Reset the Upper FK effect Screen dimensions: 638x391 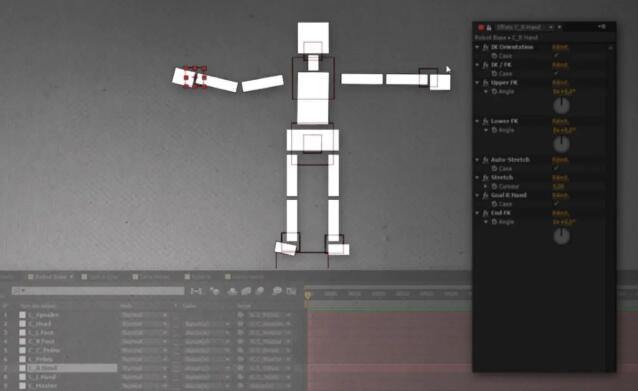560,83
